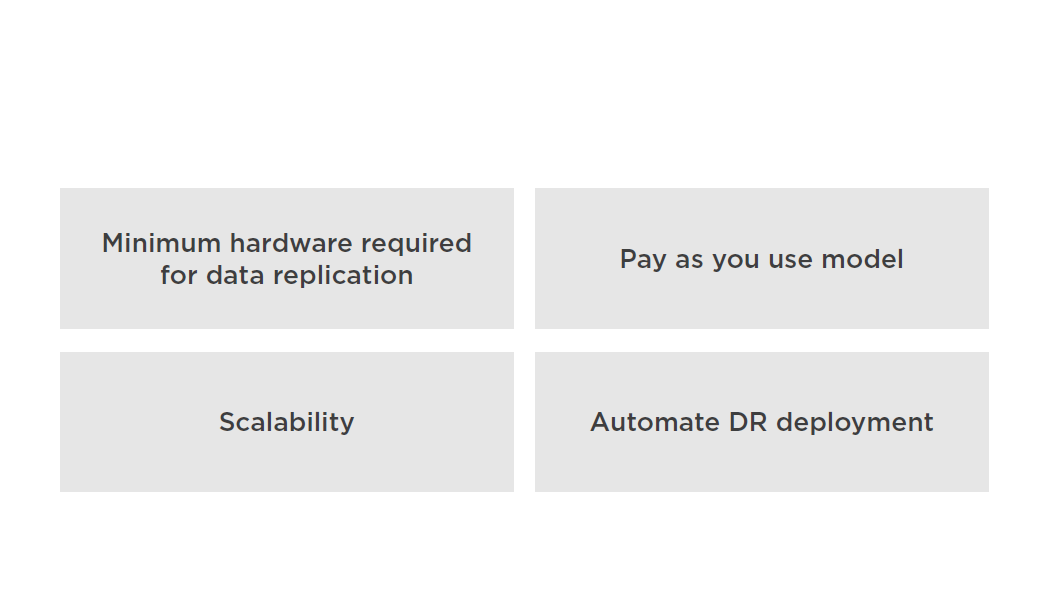Click the Scalability tile
Image resolution: width=1050 pixels, height=590 pixels.
[287, 422]
